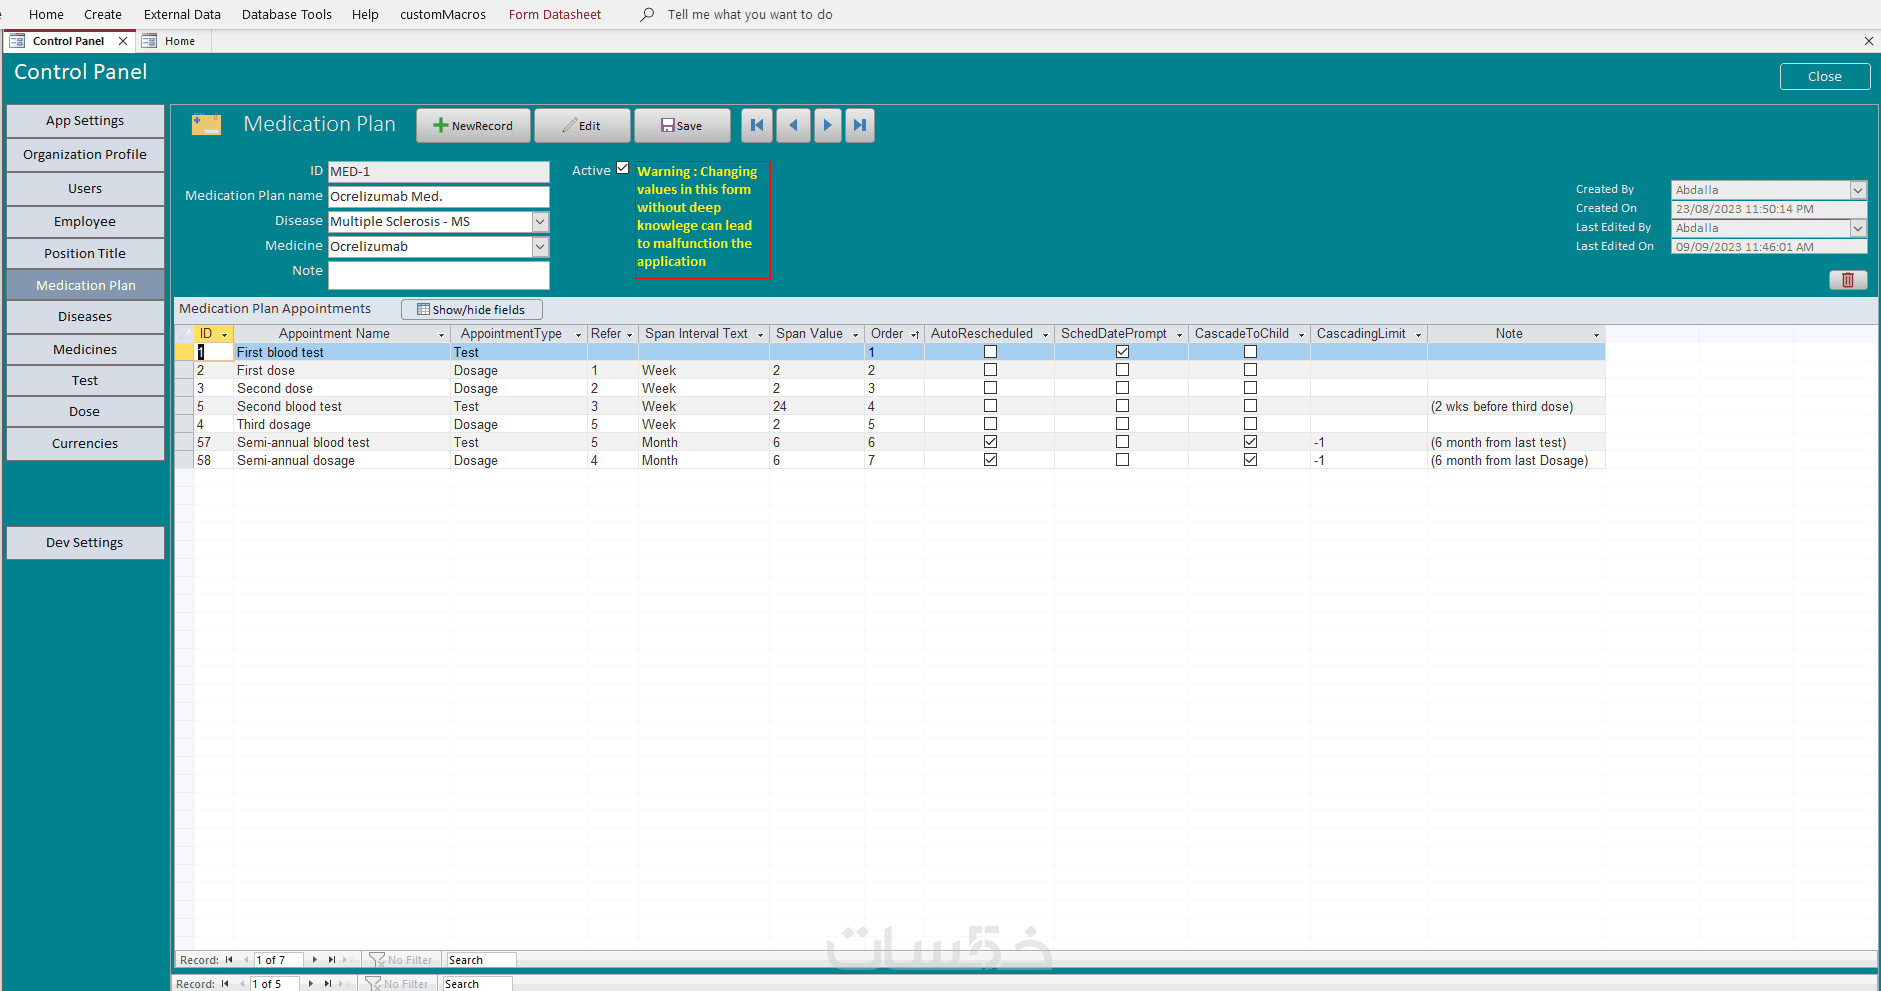Open the customMacros ribbon tab
This screenshot has width=1881, height=991.
pos(443,14)
